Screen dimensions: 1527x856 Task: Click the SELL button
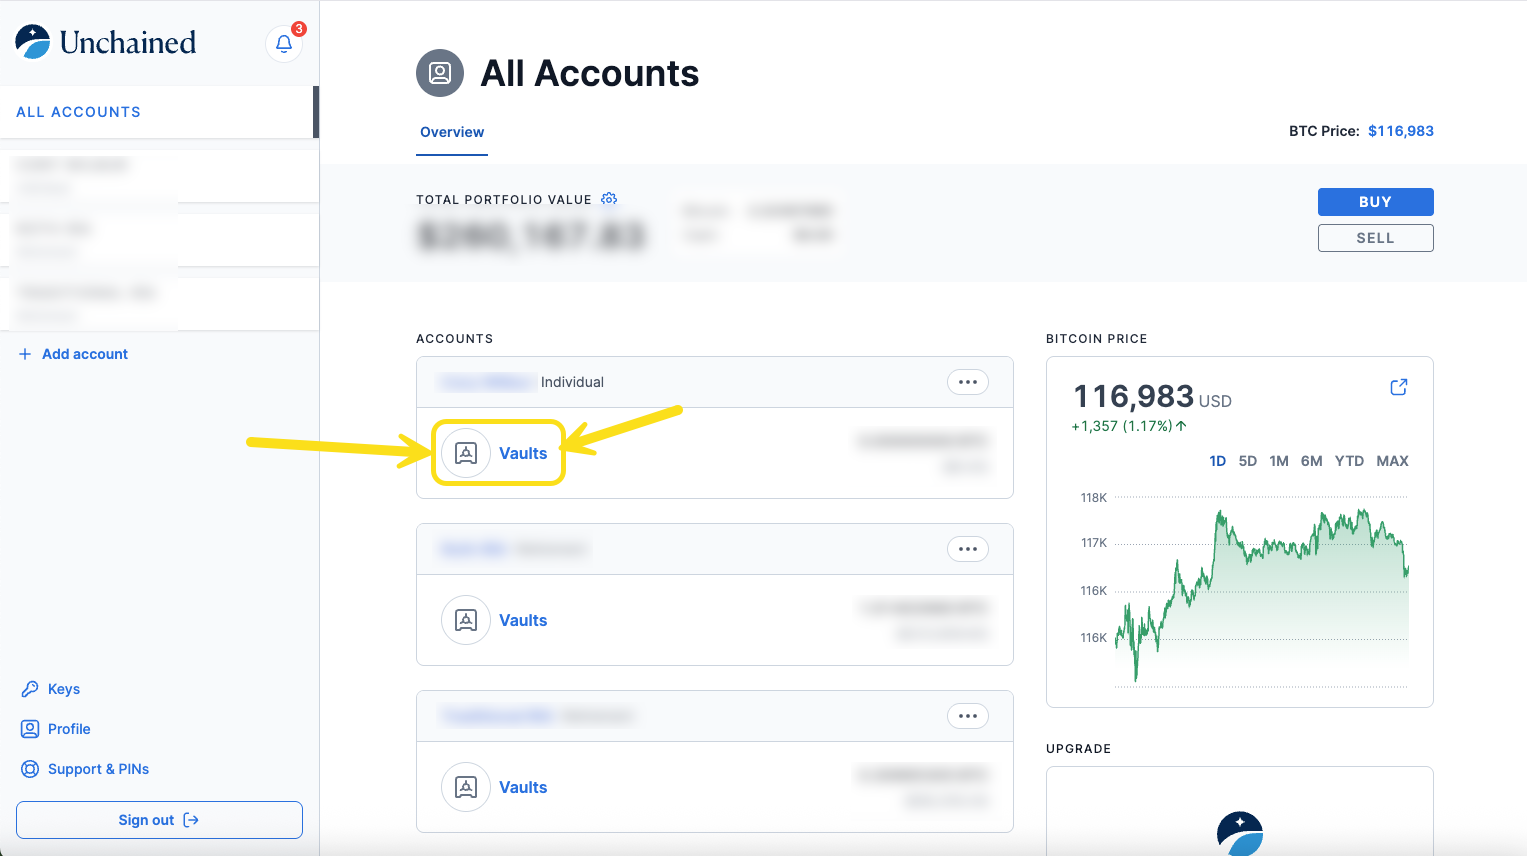[x=1375, y=238]
